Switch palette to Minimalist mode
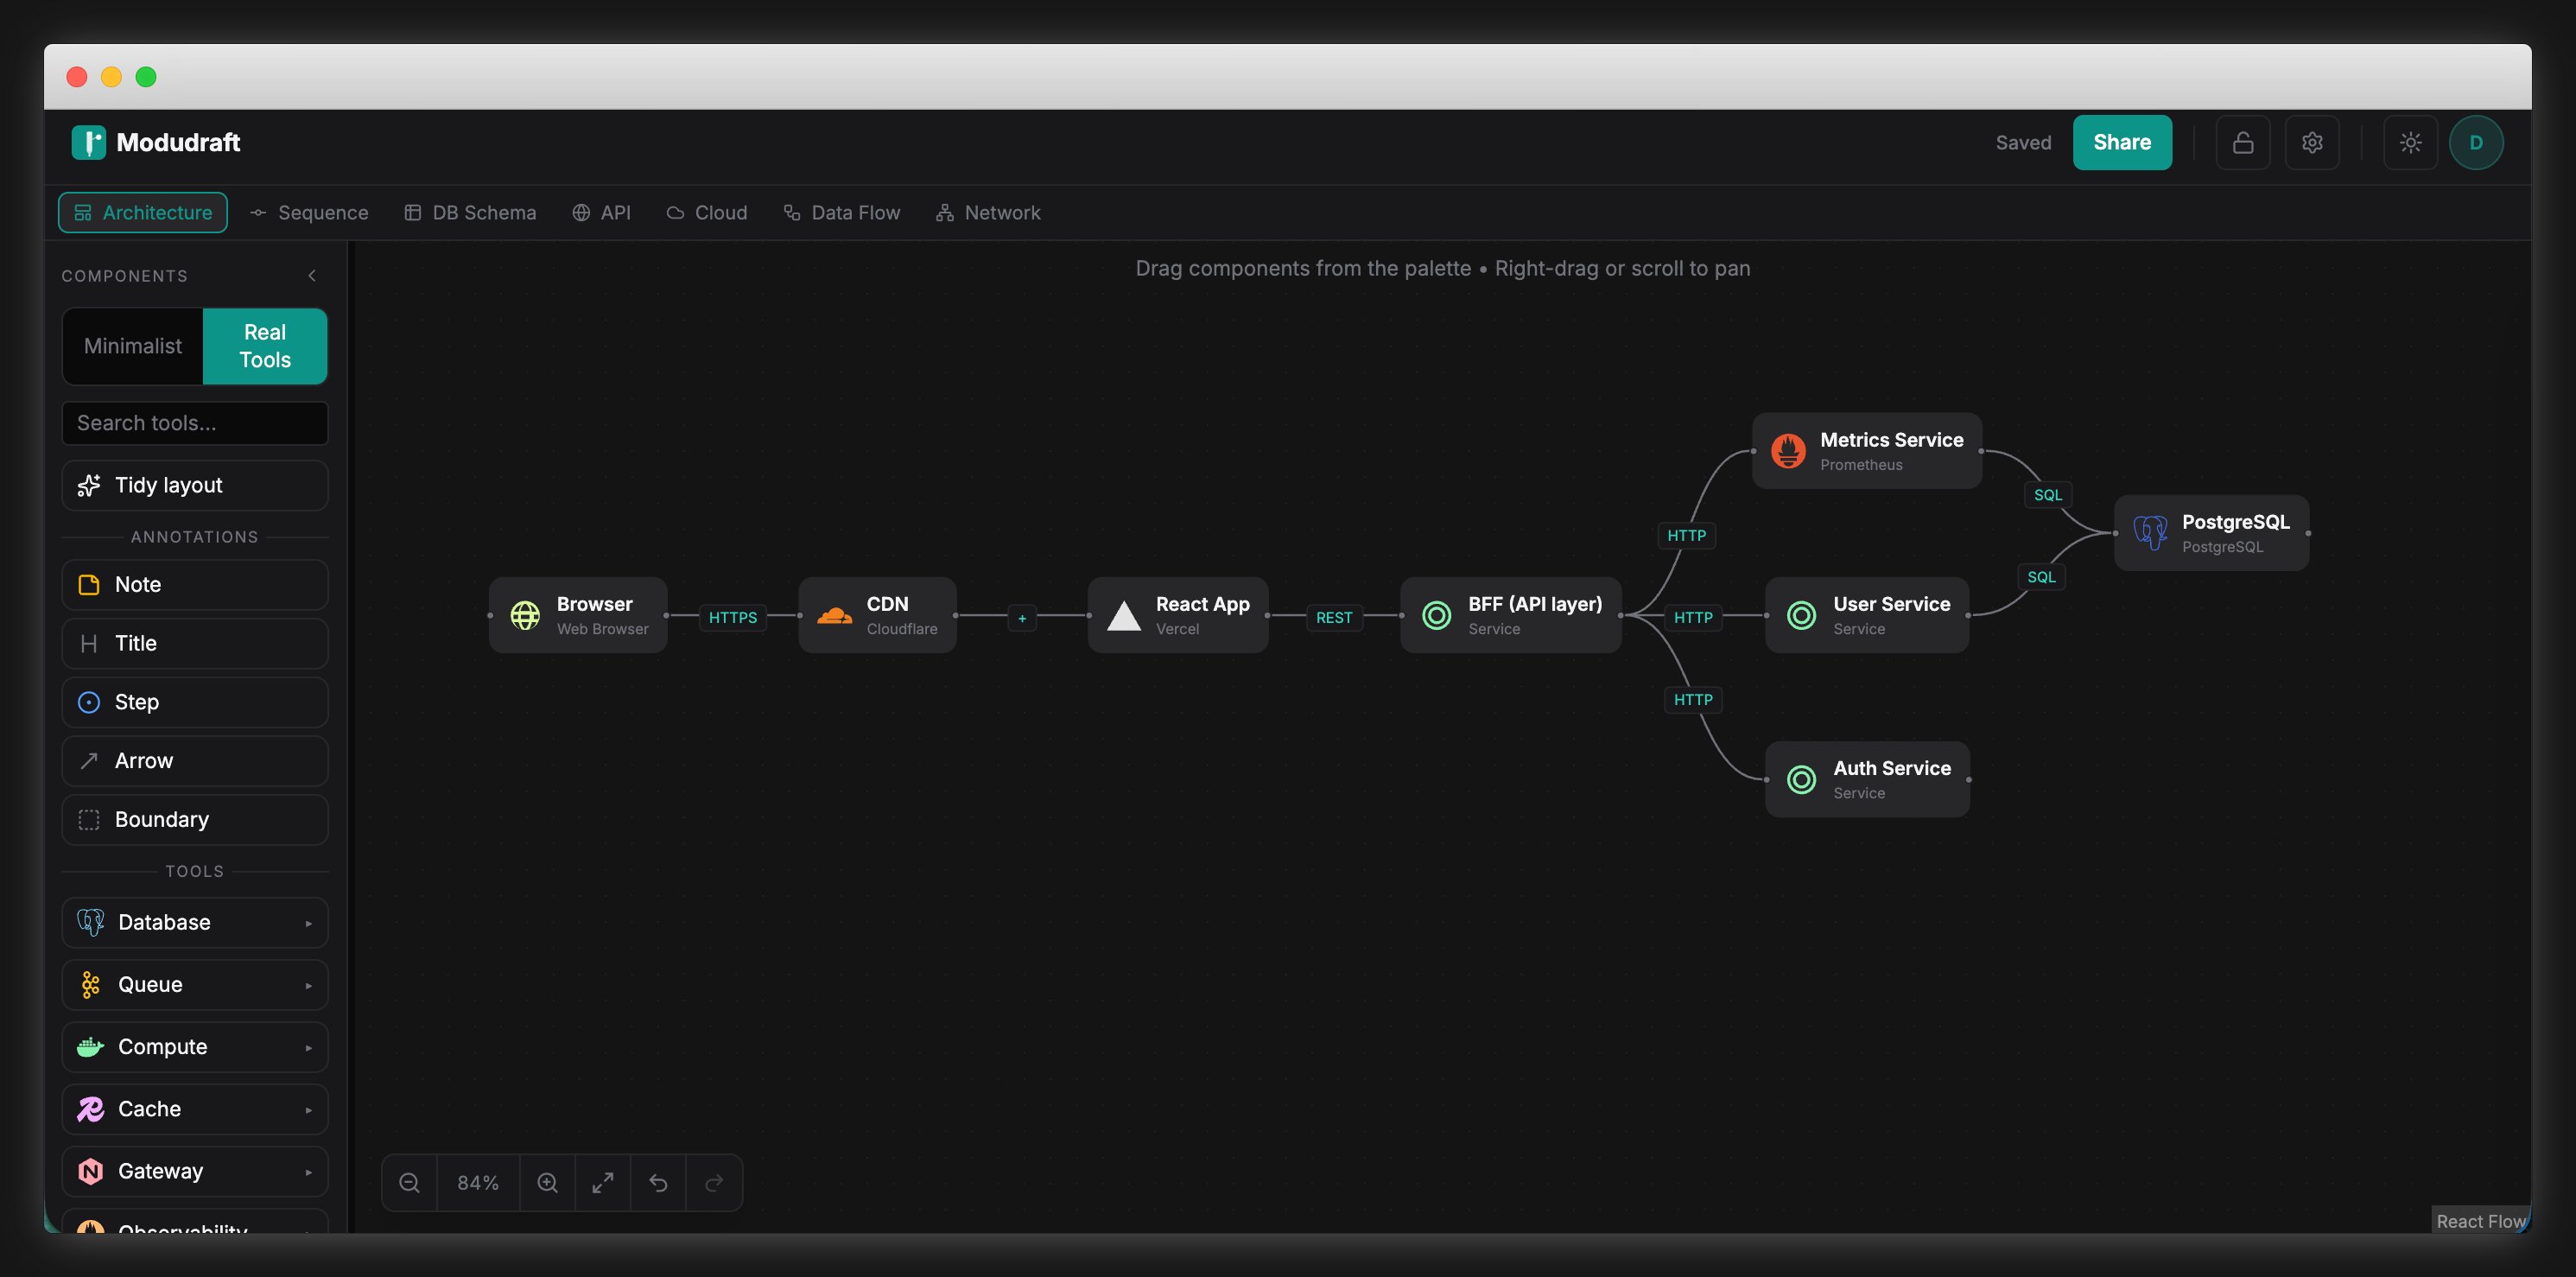 [133, 346]
